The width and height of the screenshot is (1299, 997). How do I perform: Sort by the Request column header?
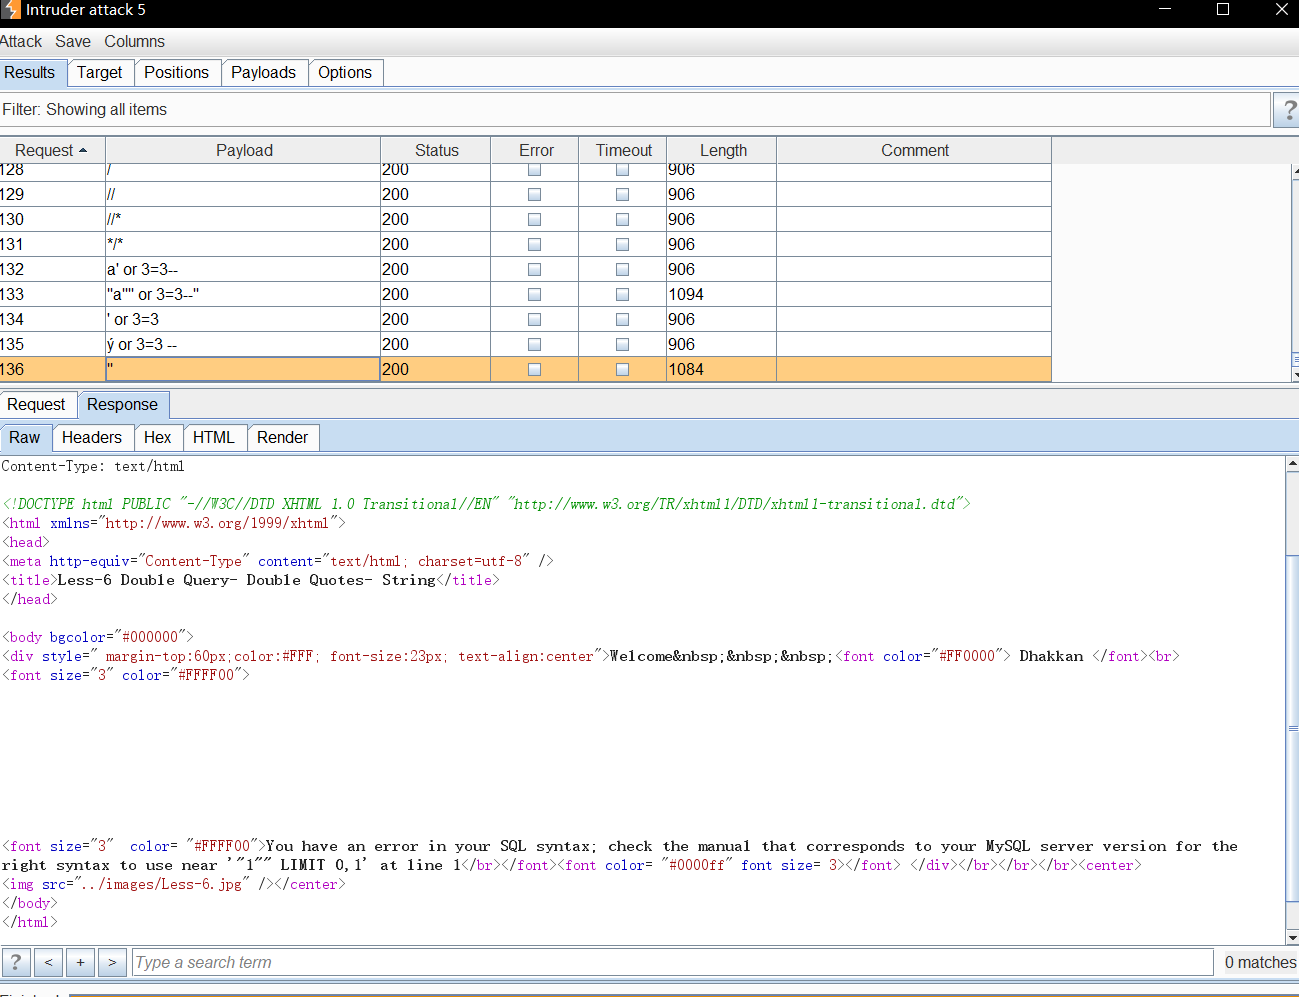pyautogui.click(x=52, y=150)
